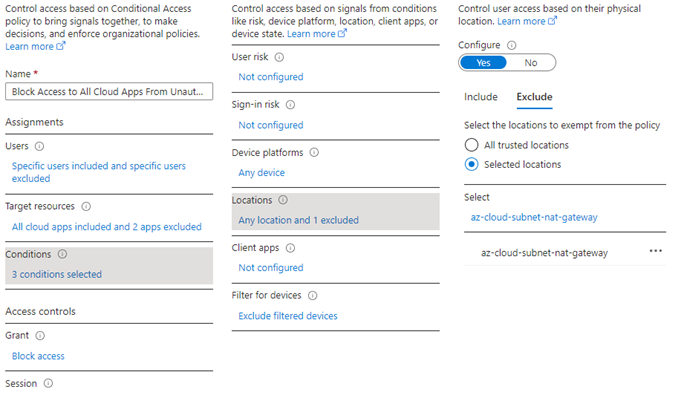Click the info icon next to Configure

[x=512, y=45]
